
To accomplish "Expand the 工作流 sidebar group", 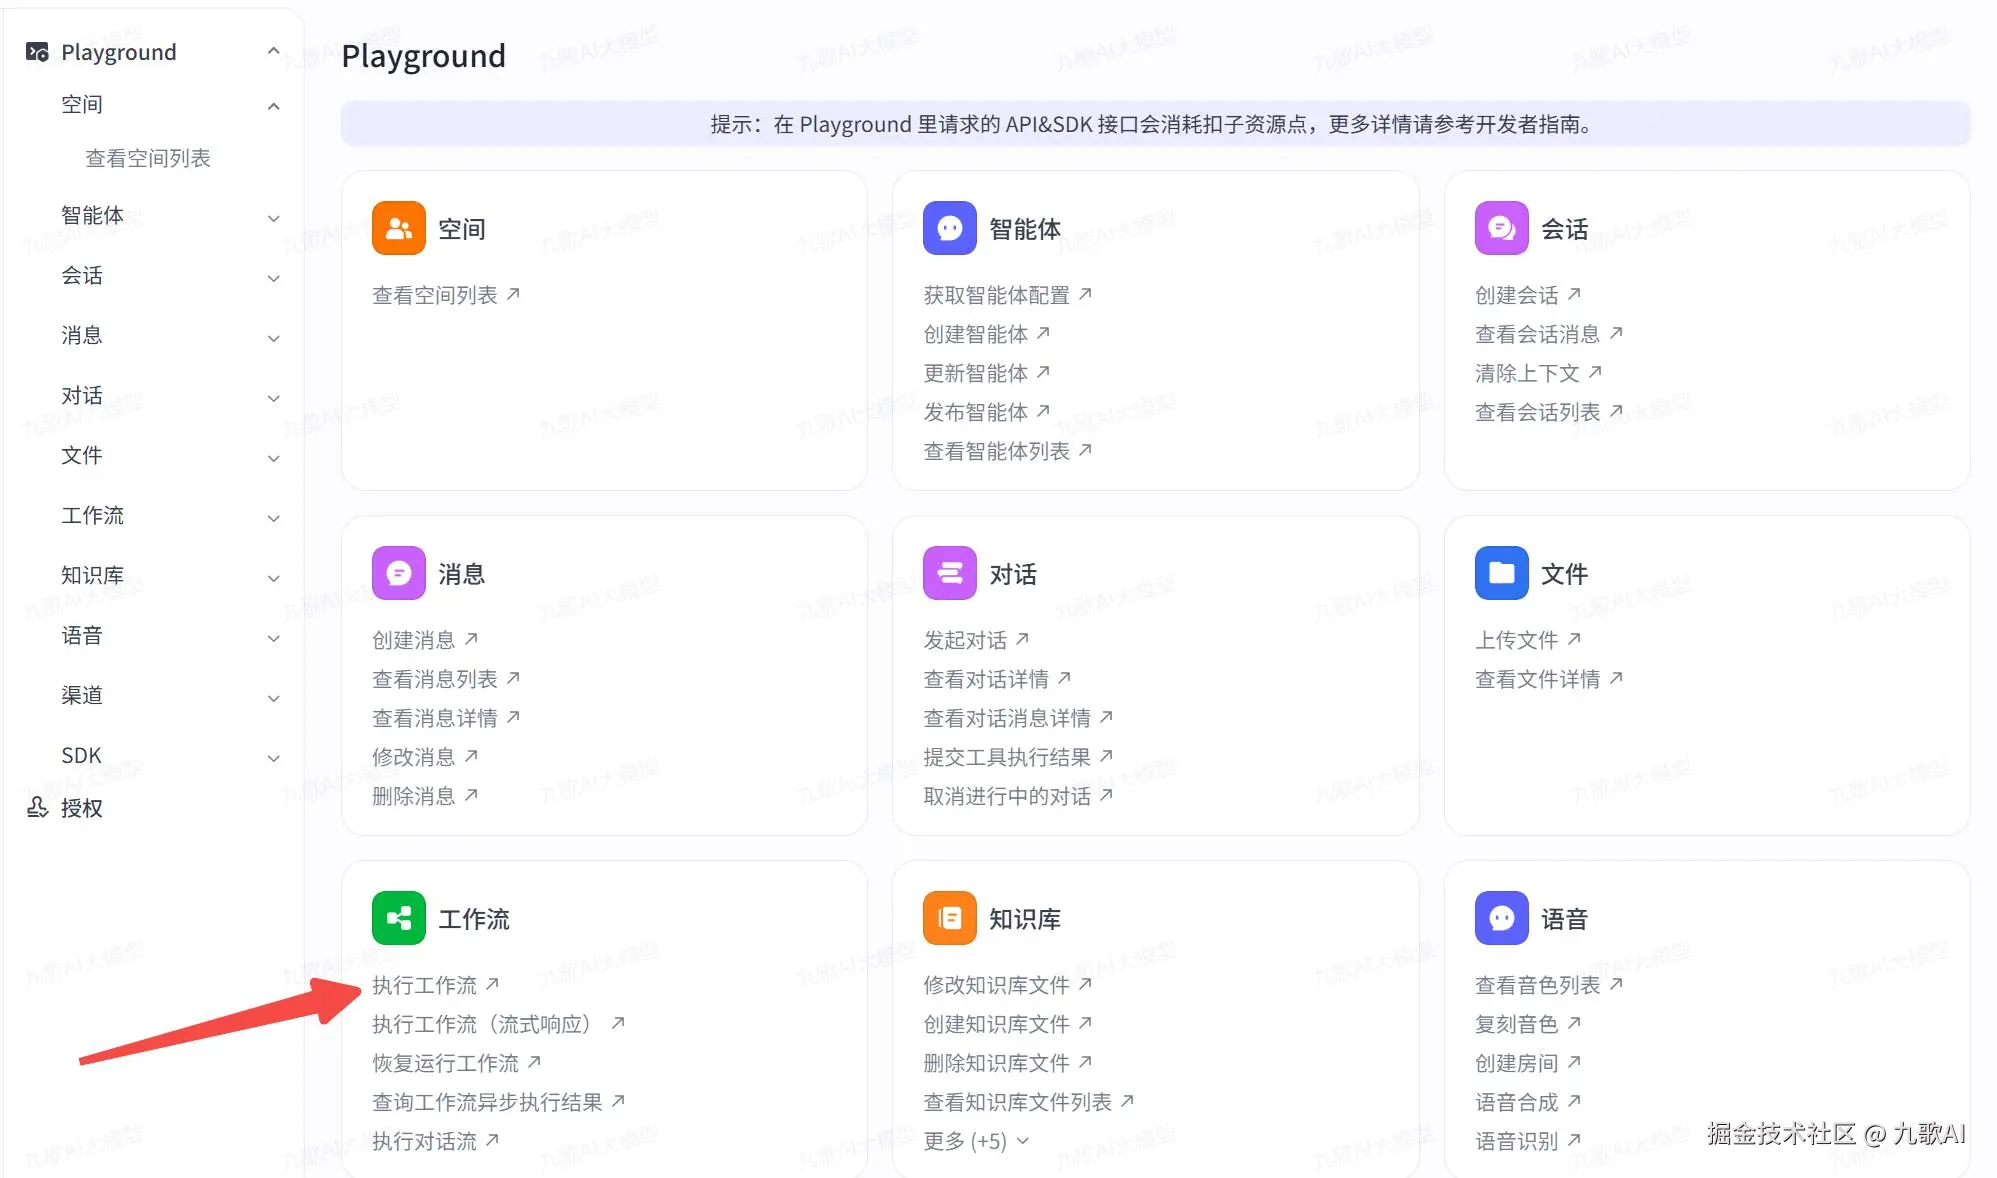I will (273, 517).
